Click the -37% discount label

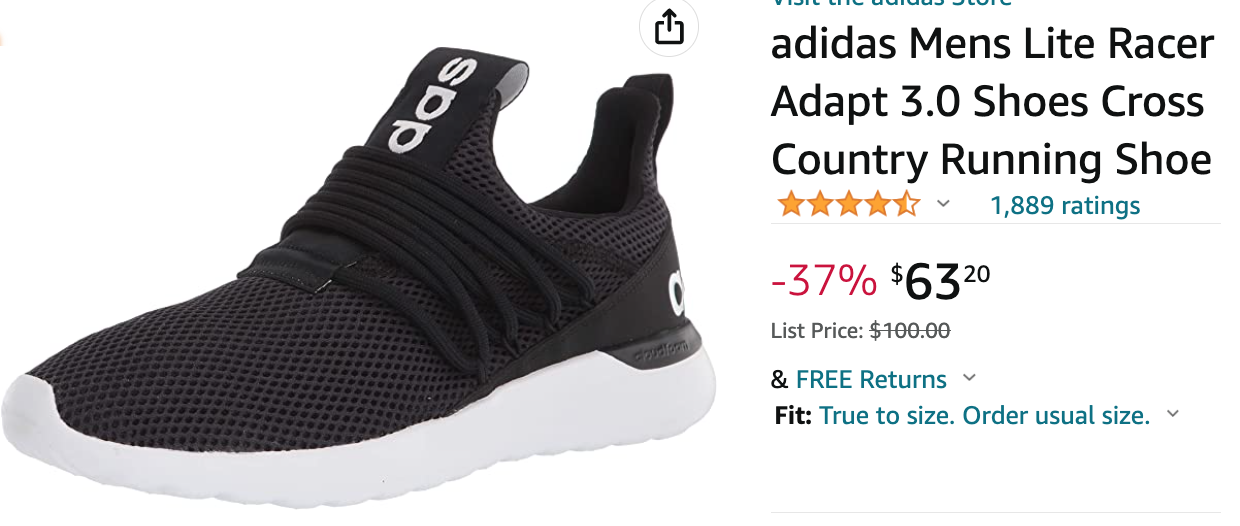(824, 283)
